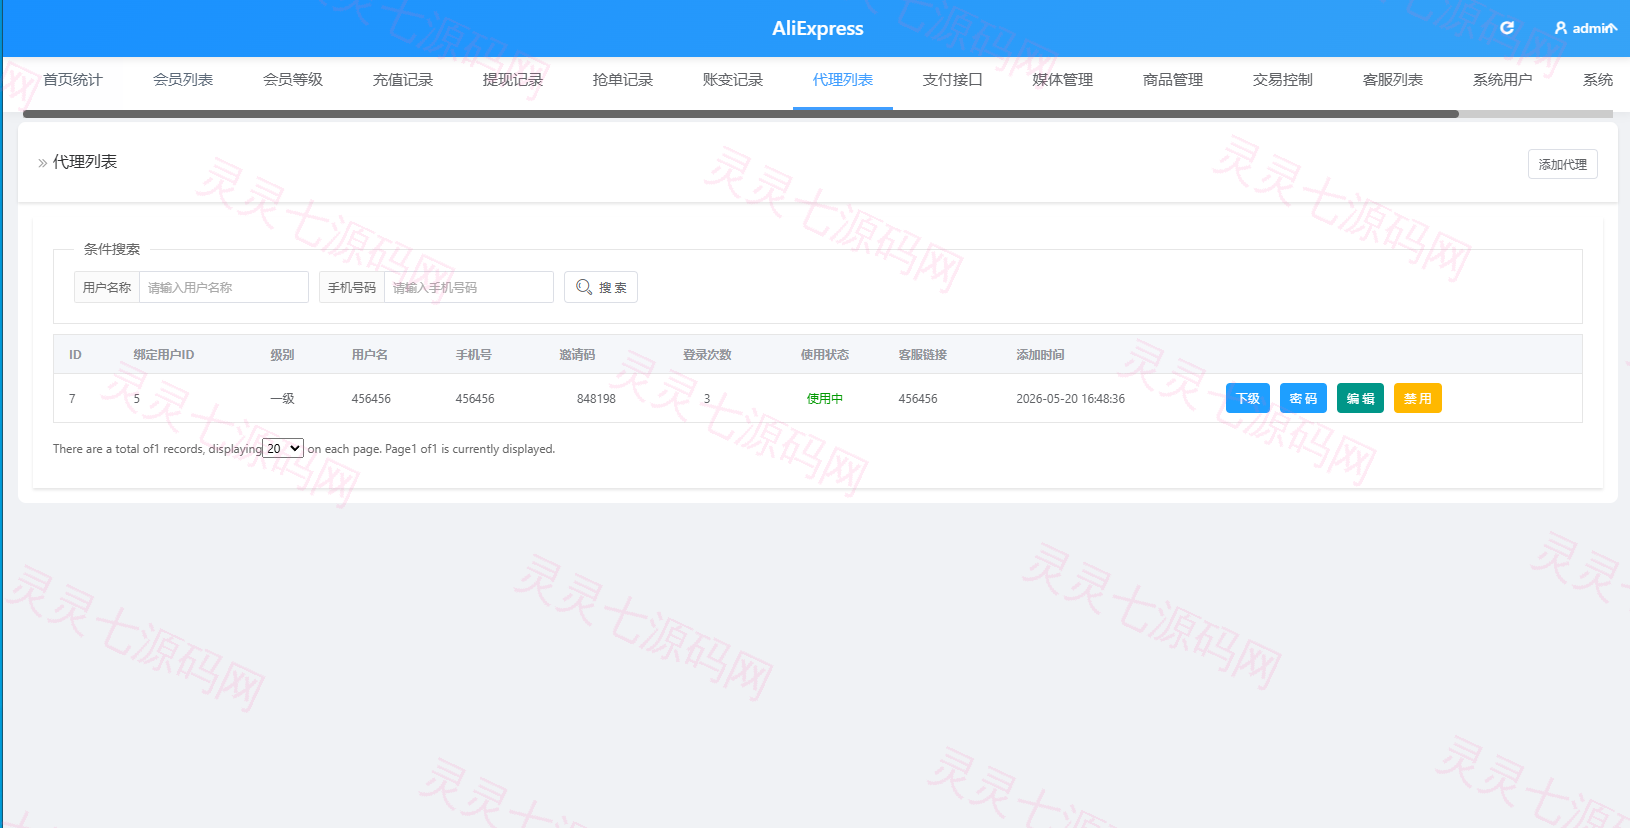The height and width of the screenshot is (828, 1630).
Task: Click the 使用状态 column header
Action: 825,355
